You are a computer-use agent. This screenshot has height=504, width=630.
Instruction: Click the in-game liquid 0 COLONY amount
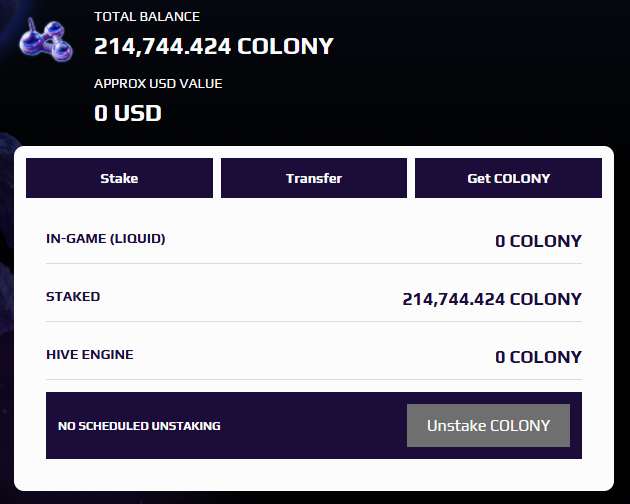(538, 241)
